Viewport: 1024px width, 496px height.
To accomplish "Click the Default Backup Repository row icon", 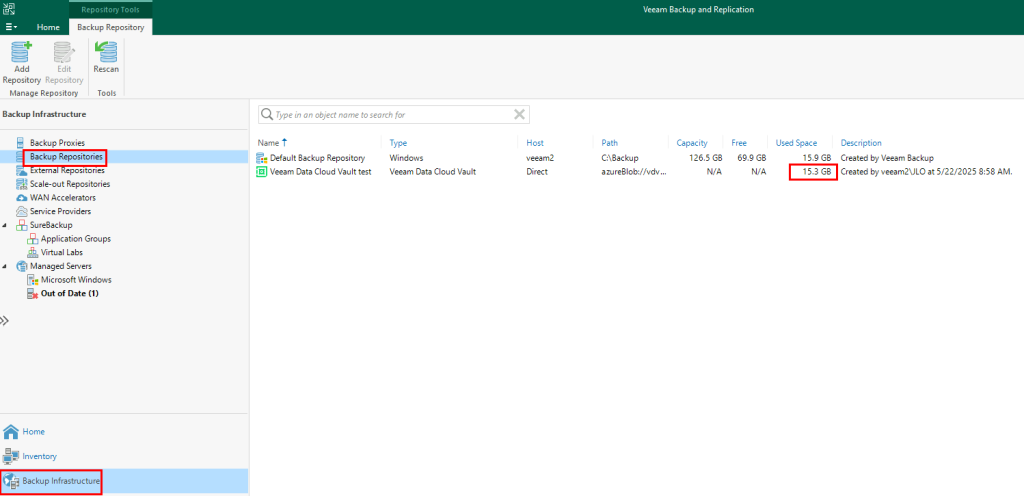I will 262,158.
